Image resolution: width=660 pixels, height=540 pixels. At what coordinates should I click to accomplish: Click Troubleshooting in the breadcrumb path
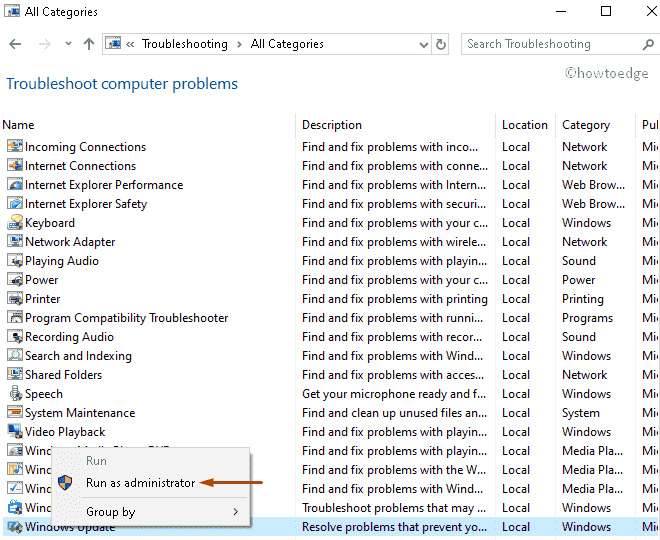184,44
